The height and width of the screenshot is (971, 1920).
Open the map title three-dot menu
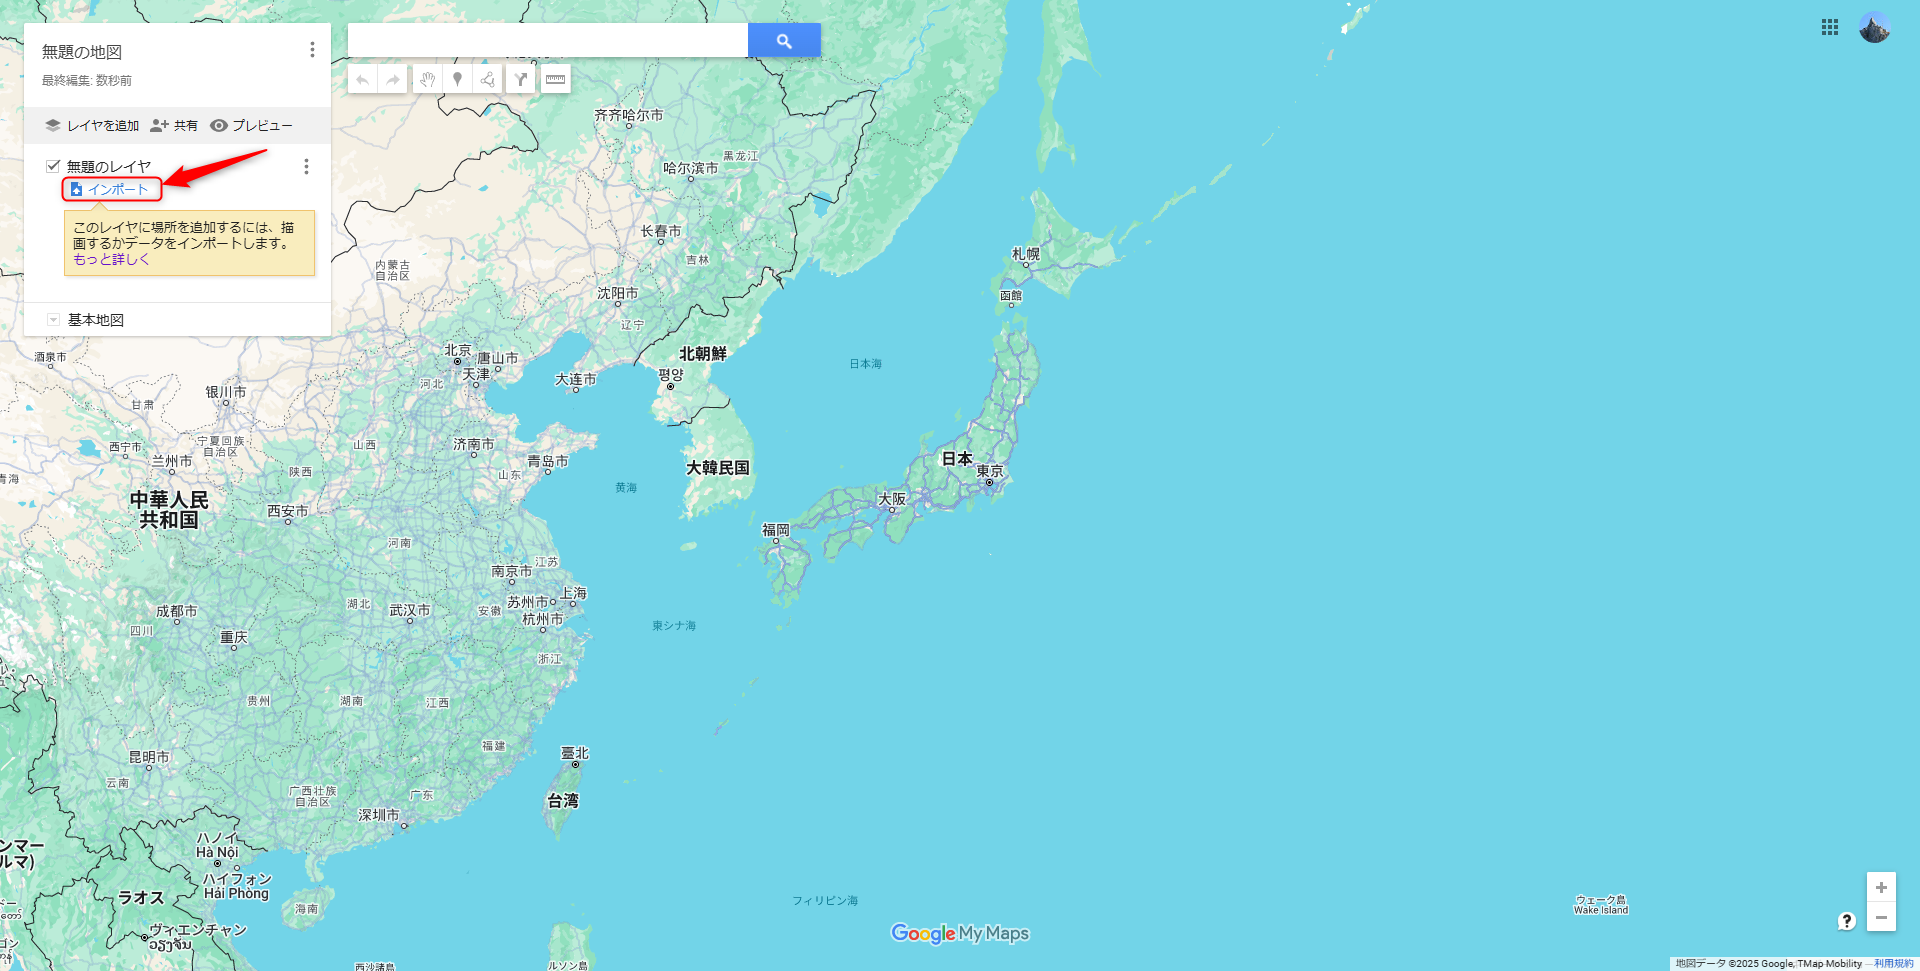(312, 50)
